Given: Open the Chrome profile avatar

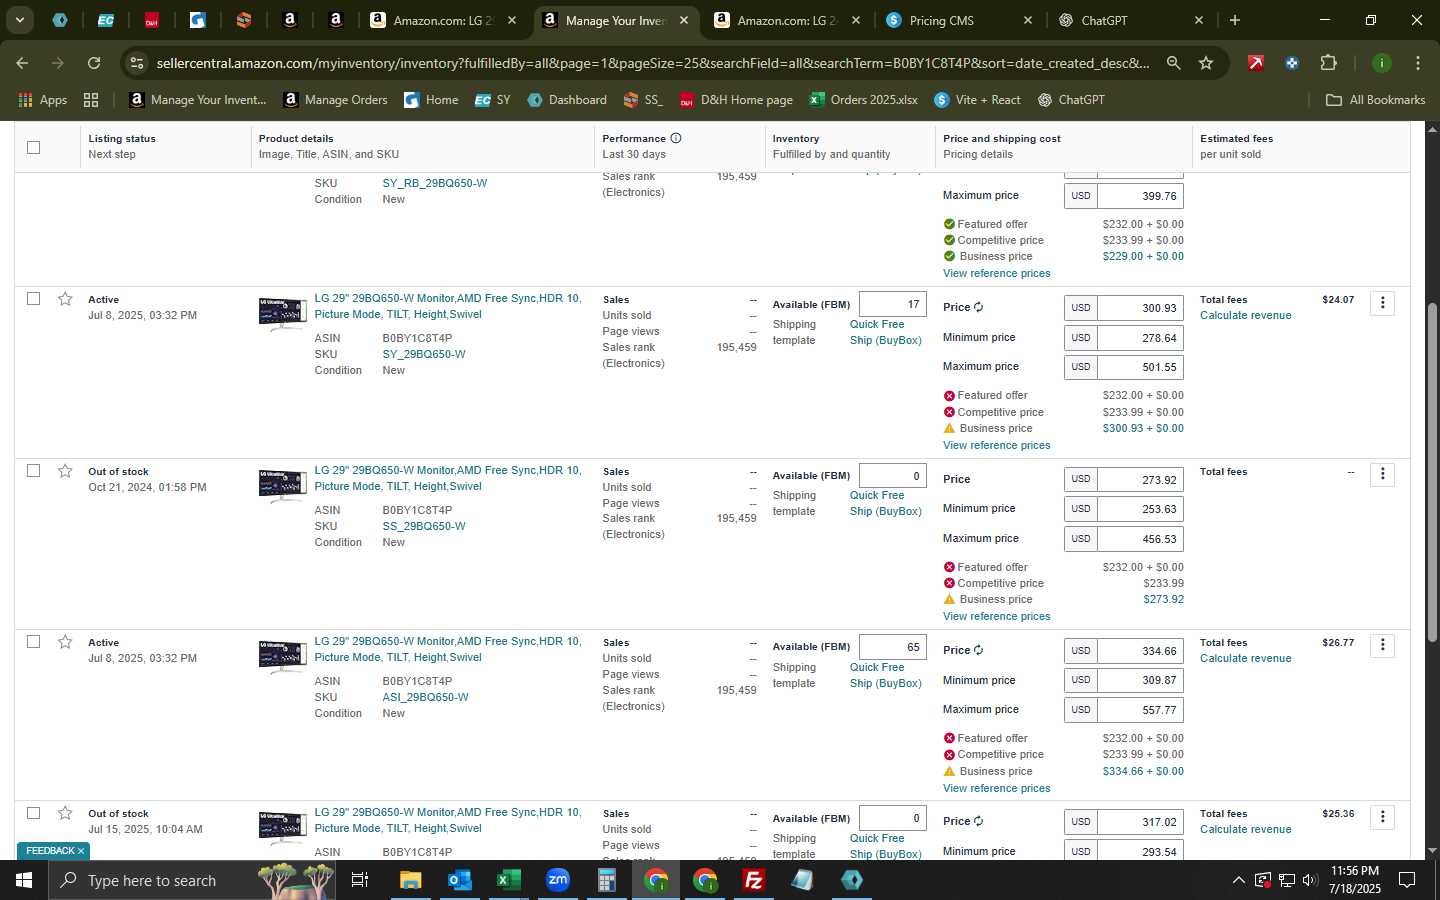Looking at the screenshot, I should (1381, 63).
